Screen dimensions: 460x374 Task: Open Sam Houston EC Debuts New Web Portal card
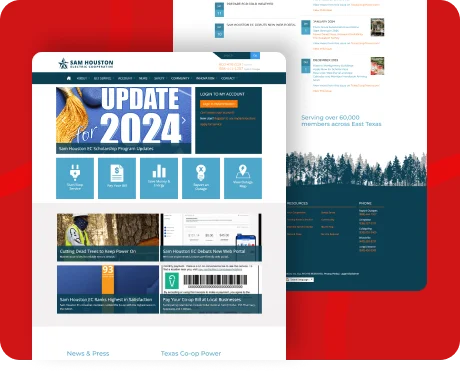click(211, 237)
